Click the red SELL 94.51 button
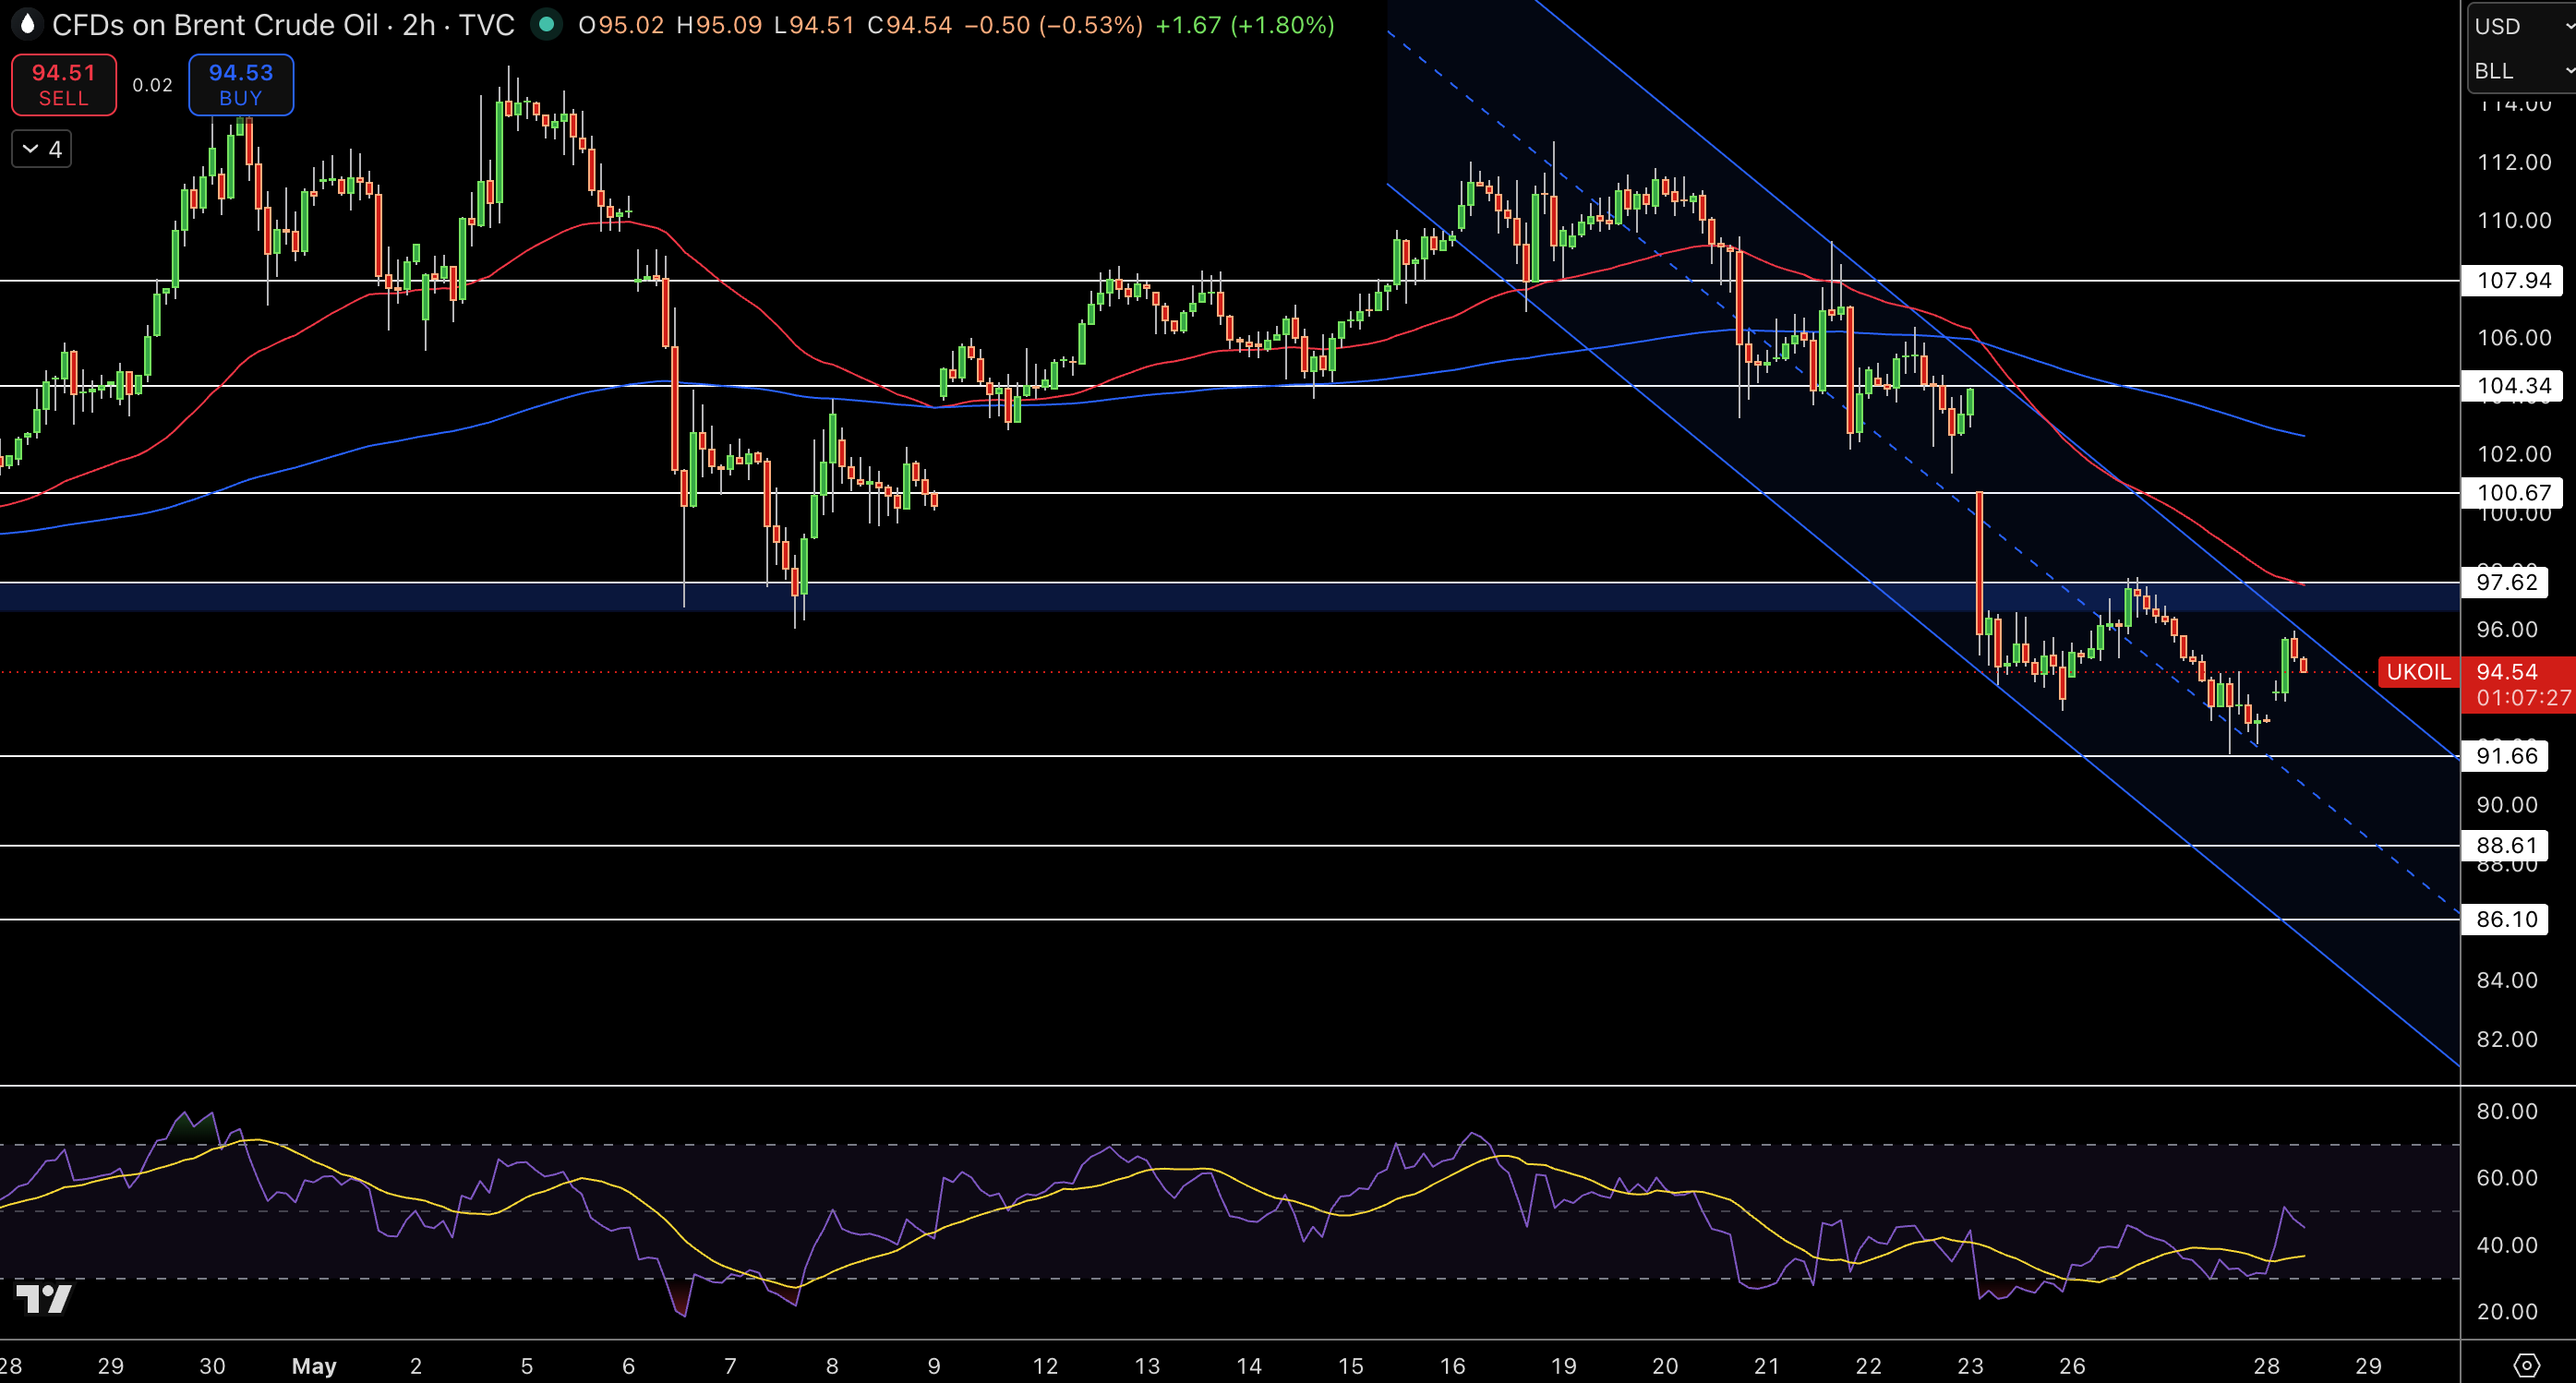Screen dimensions: 2576x1383 point(64,85)
